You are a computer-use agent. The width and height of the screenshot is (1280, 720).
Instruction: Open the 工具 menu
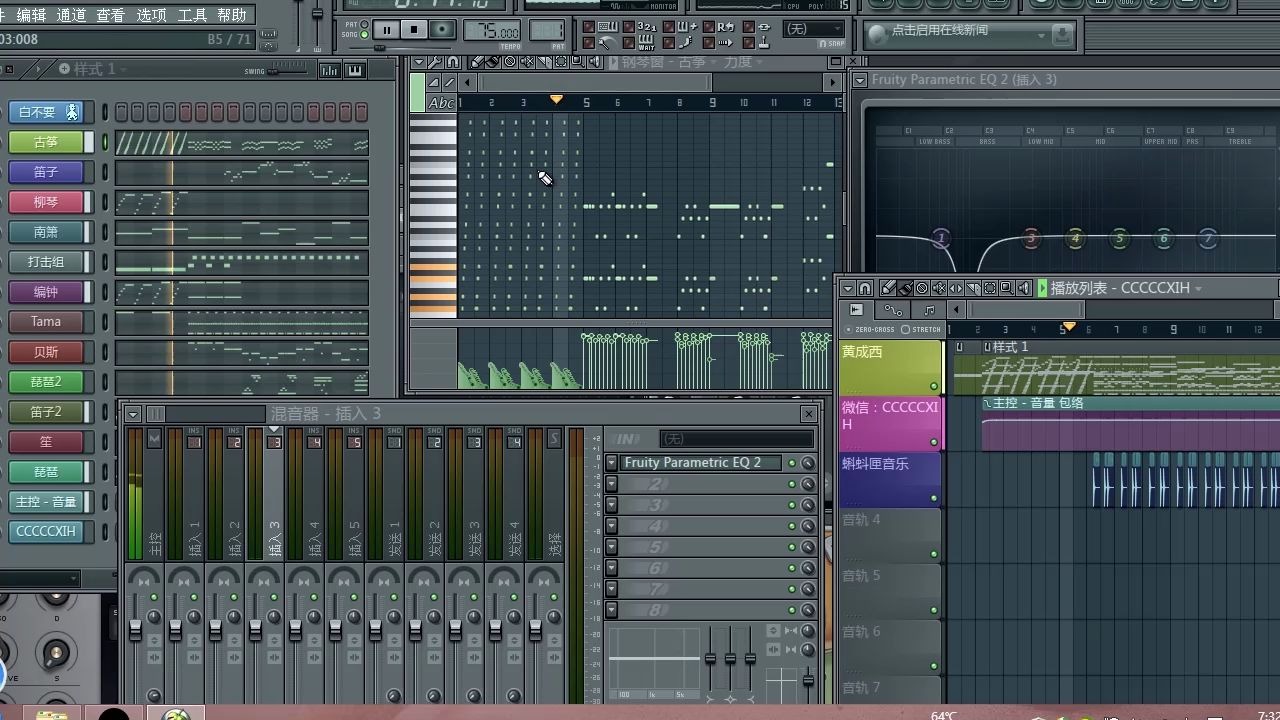pyautogui.click(x=192, y=15)
